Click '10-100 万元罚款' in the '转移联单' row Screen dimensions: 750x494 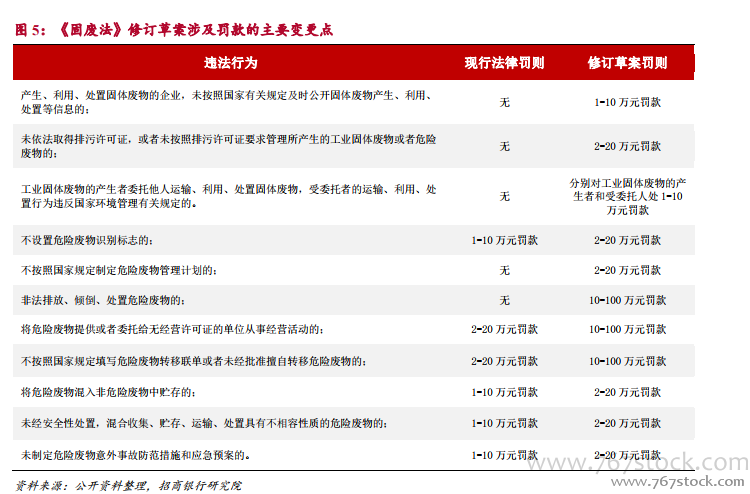coord(627,361)
